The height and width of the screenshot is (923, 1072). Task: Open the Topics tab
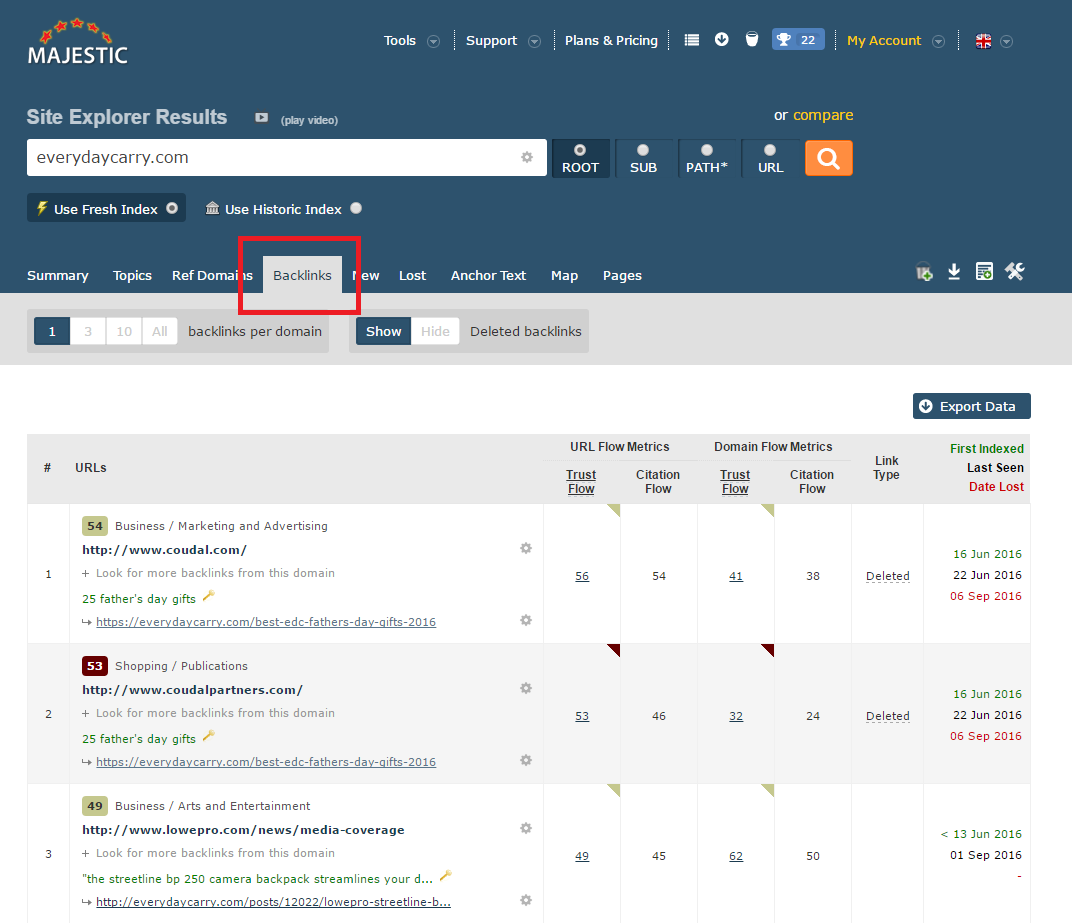pos(132,275)
